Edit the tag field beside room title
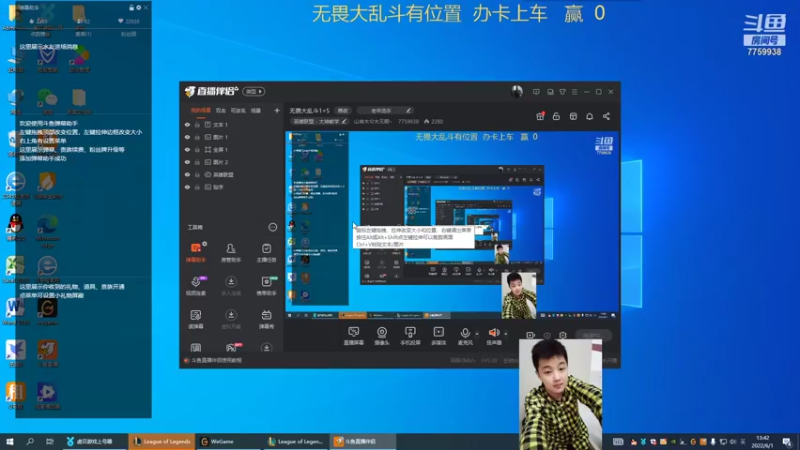Viewport: 800px width, 450px height. (x=384, y=110)
